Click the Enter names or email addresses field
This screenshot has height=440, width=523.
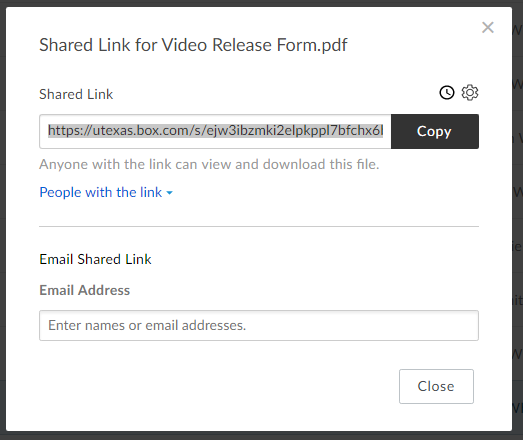[259, 326]
